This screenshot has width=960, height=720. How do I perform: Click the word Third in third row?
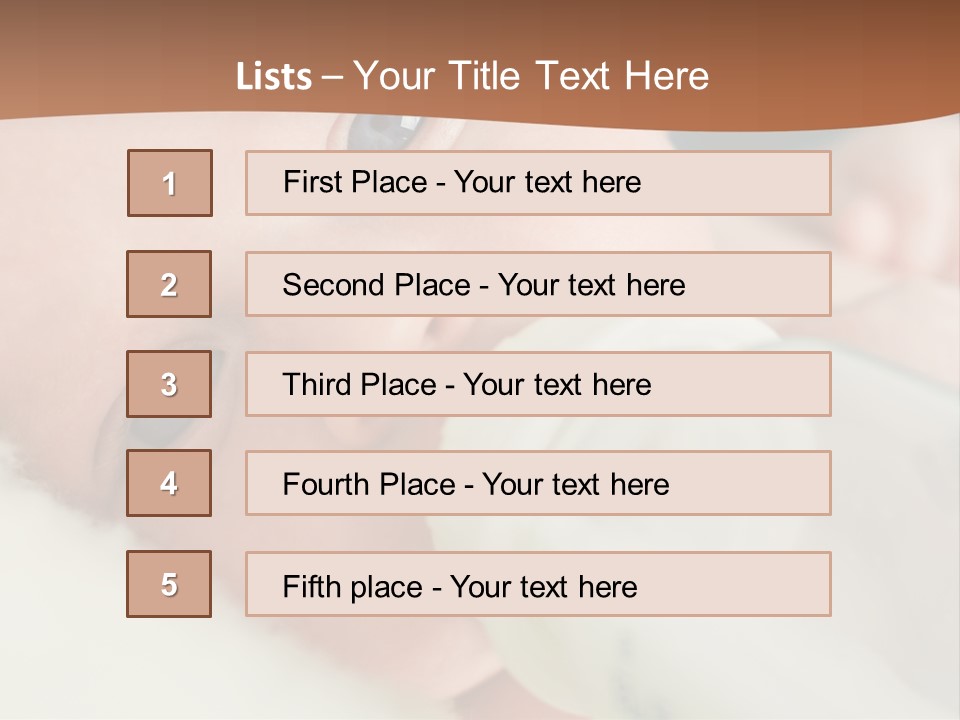point(312,385)
